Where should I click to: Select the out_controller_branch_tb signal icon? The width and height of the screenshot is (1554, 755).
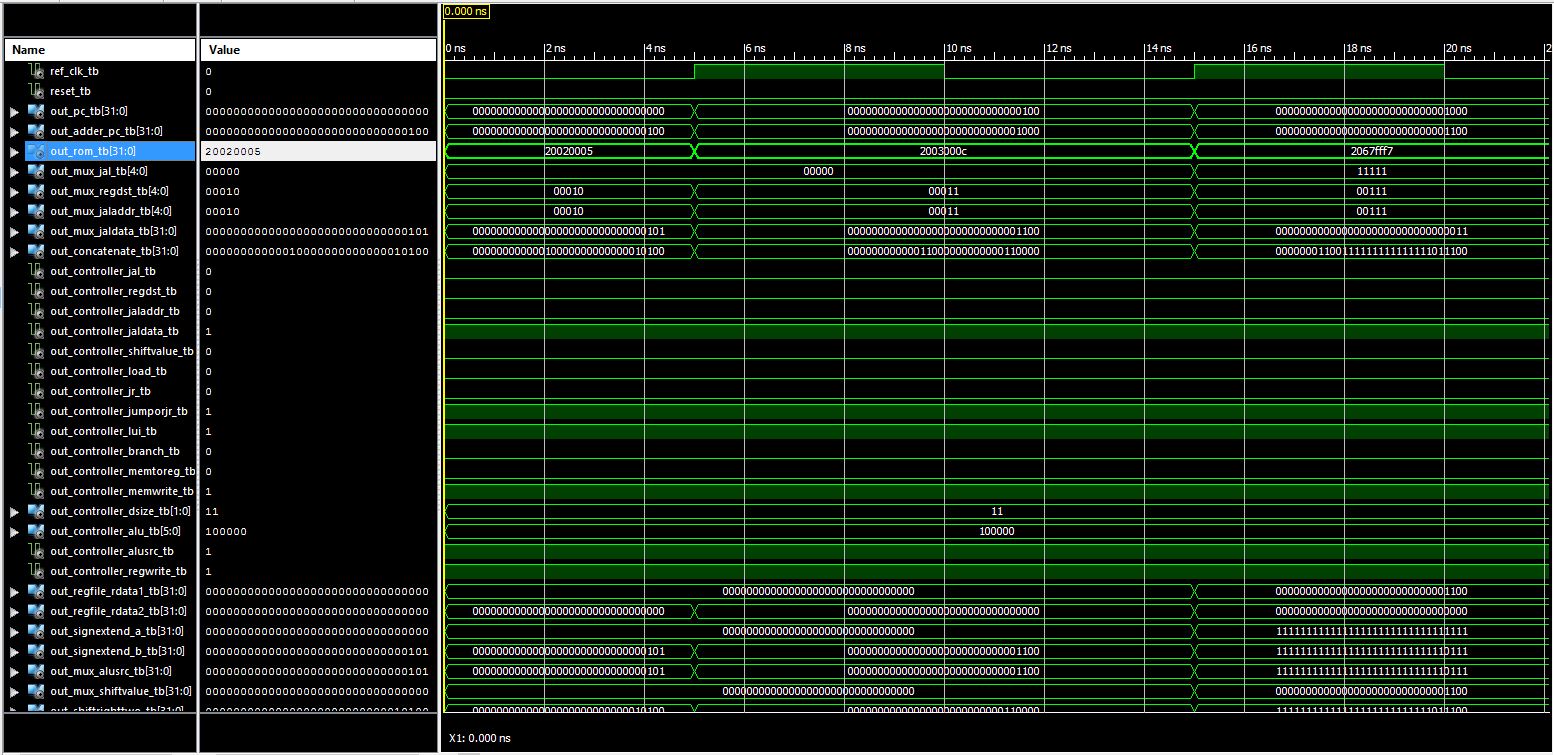(x=37, y=451)
